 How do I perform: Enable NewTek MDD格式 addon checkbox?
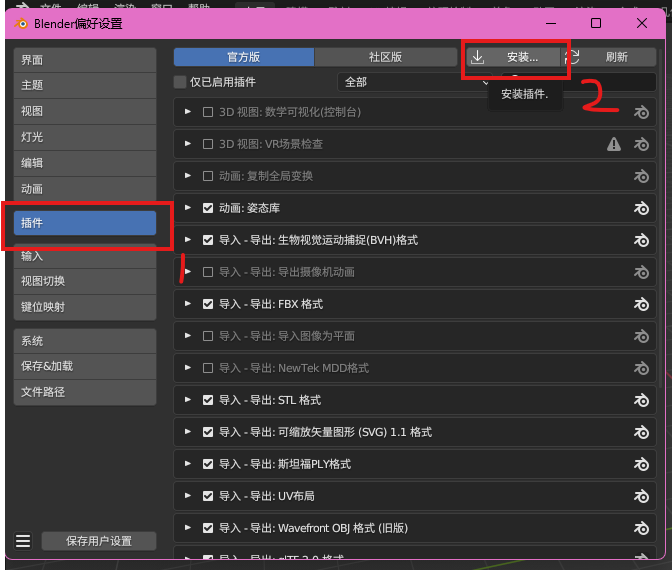click(208, 368)
